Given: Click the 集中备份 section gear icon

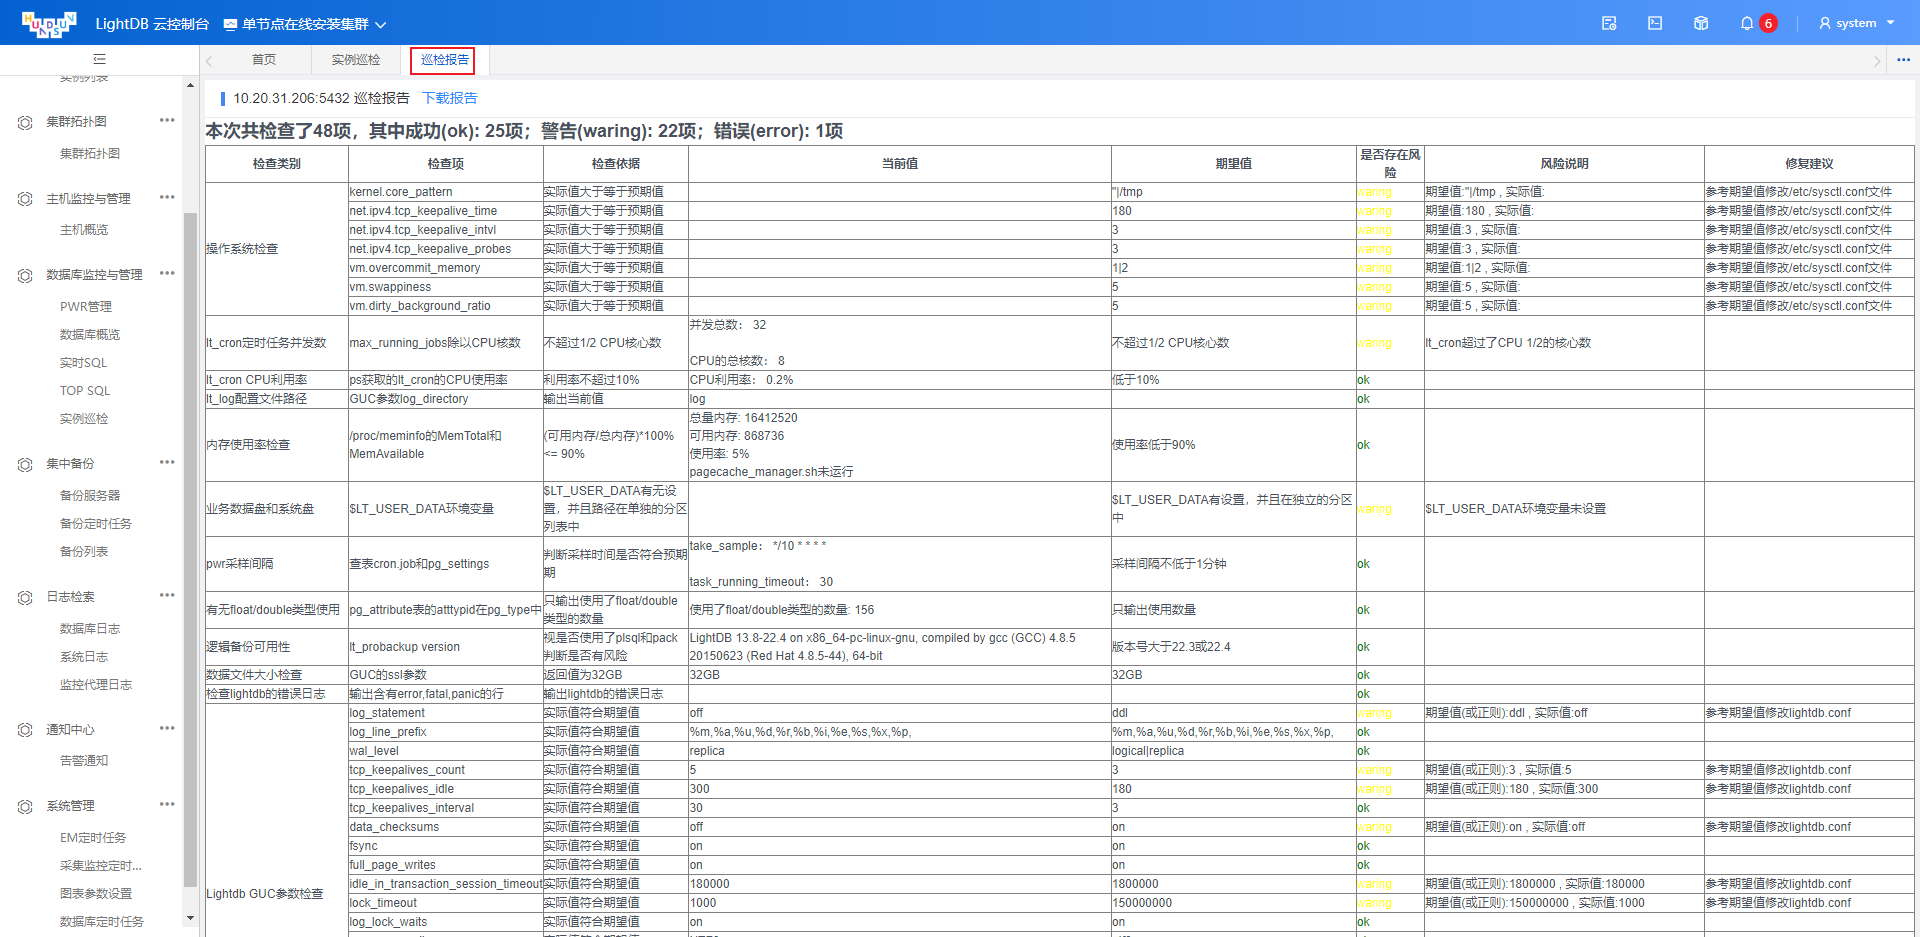Looking at the screenshot, I should click(x=25, y=464).
